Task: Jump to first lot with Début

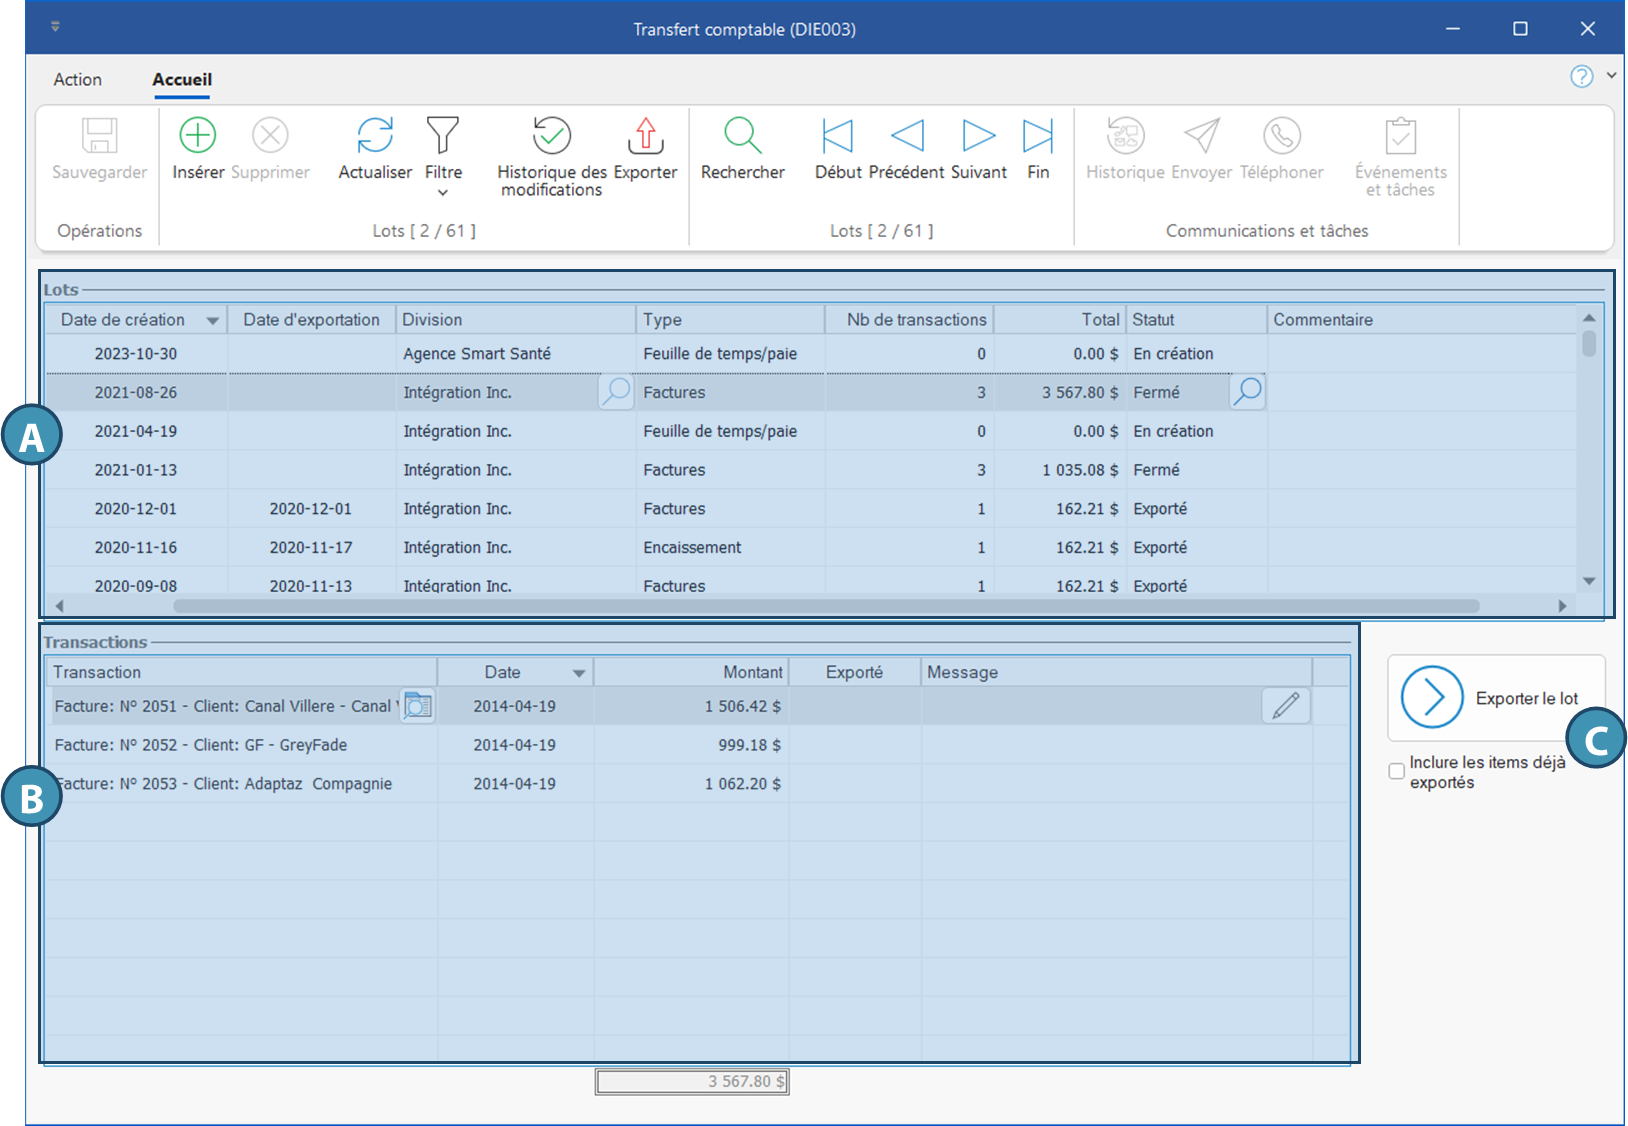Action: tap(837, 135)
